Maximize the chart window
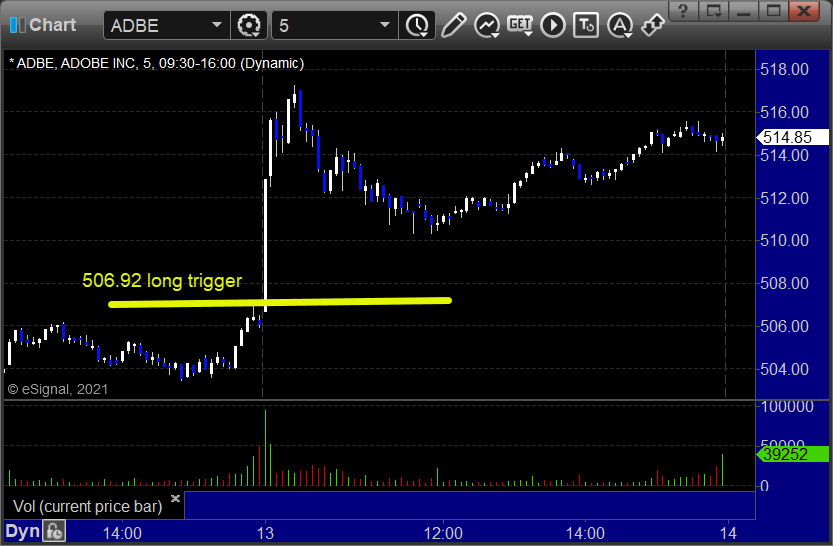The height and width of the screenshot is (546, 833). 774,11
